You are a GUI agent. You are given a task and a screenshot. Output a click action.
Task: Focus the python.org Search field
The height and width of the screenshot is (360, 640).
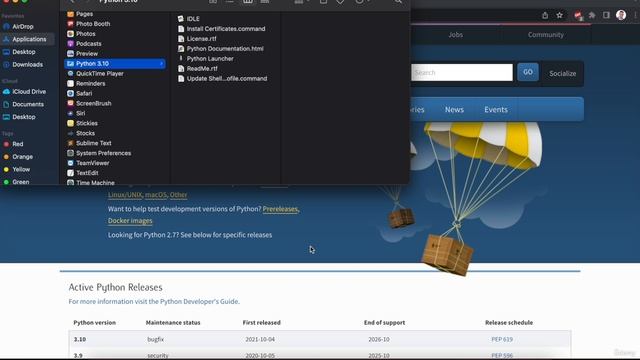tap(461, 73)
